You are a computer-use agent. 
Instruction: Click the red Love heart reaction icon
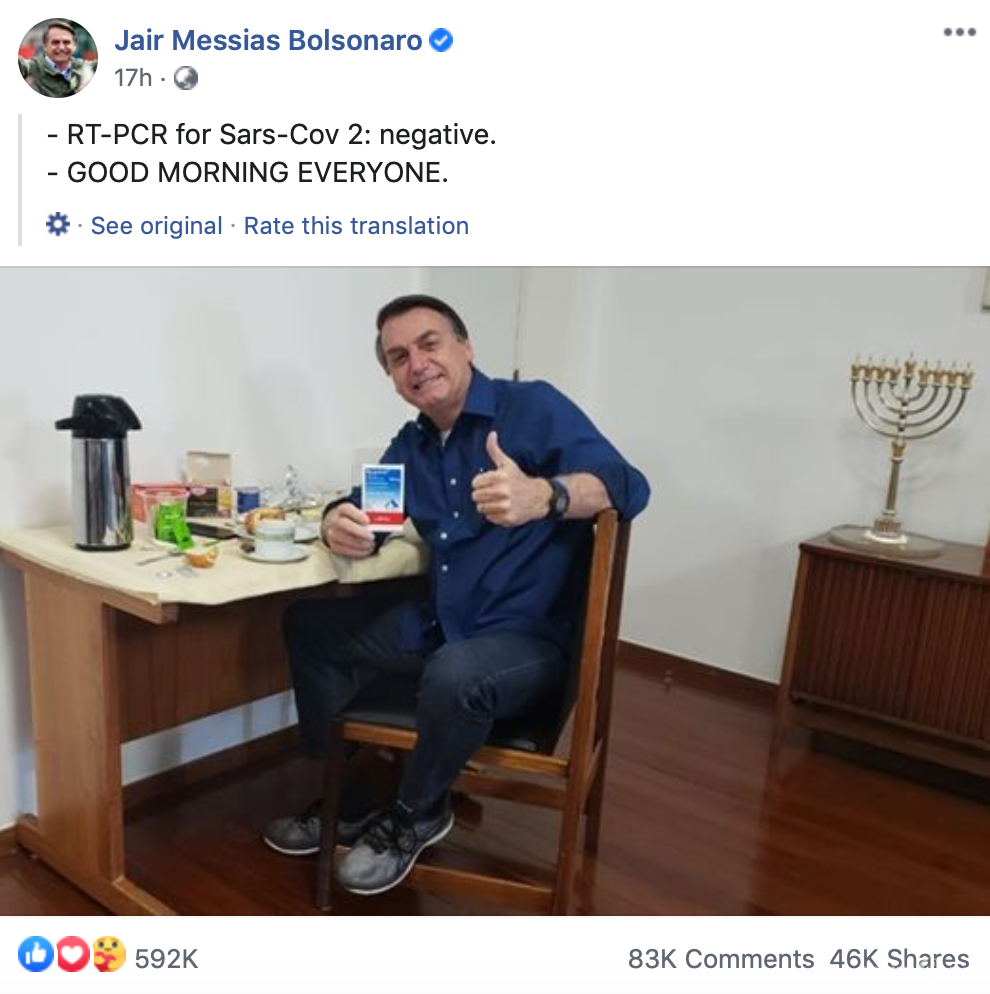(x=72, y=954)
